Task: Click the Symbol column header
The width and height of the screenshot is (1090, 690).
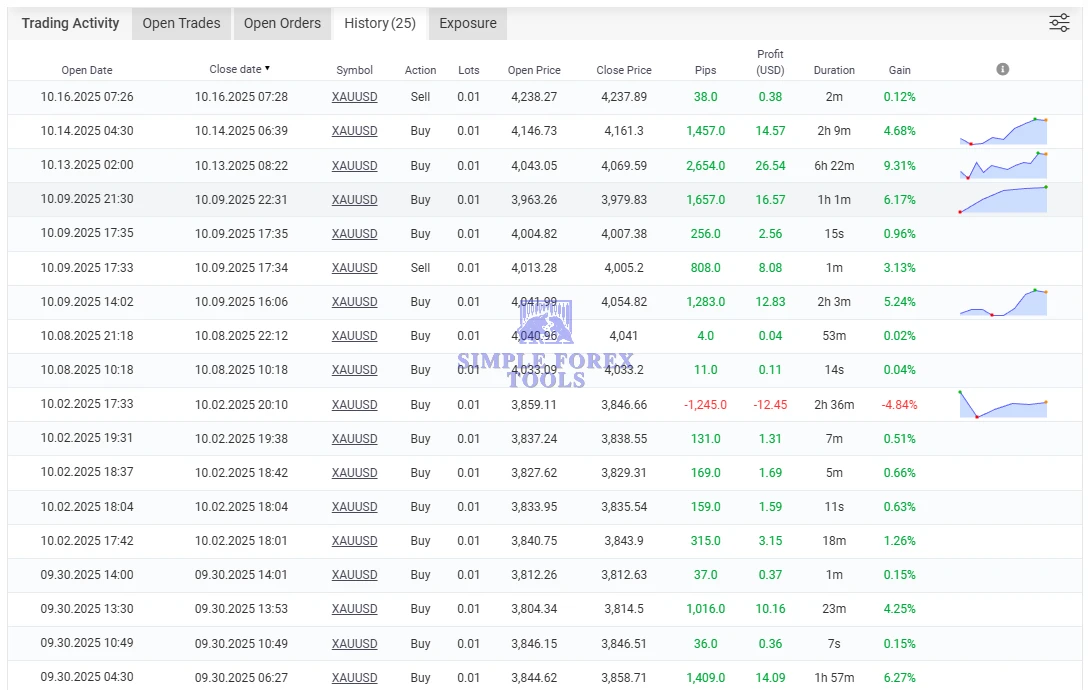Action: 354,70
